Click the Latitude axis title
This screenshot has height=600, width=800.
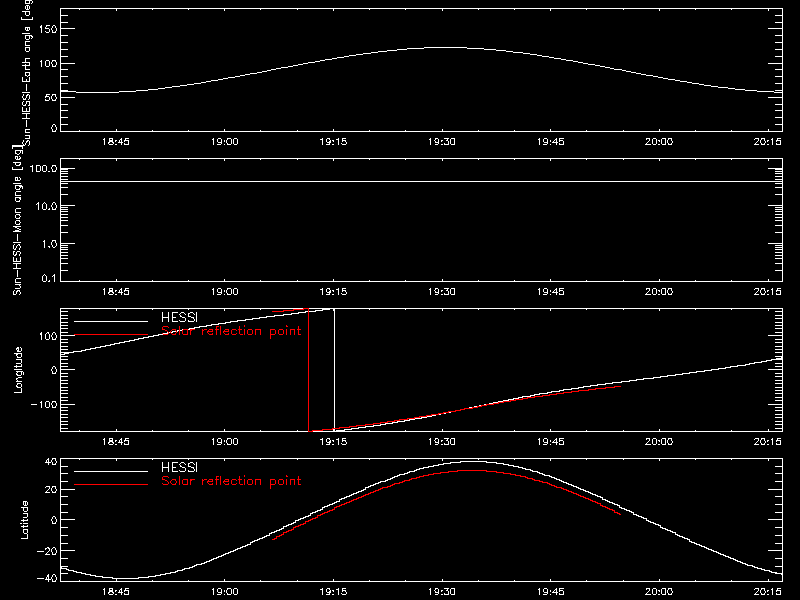[x=24, y=520]
